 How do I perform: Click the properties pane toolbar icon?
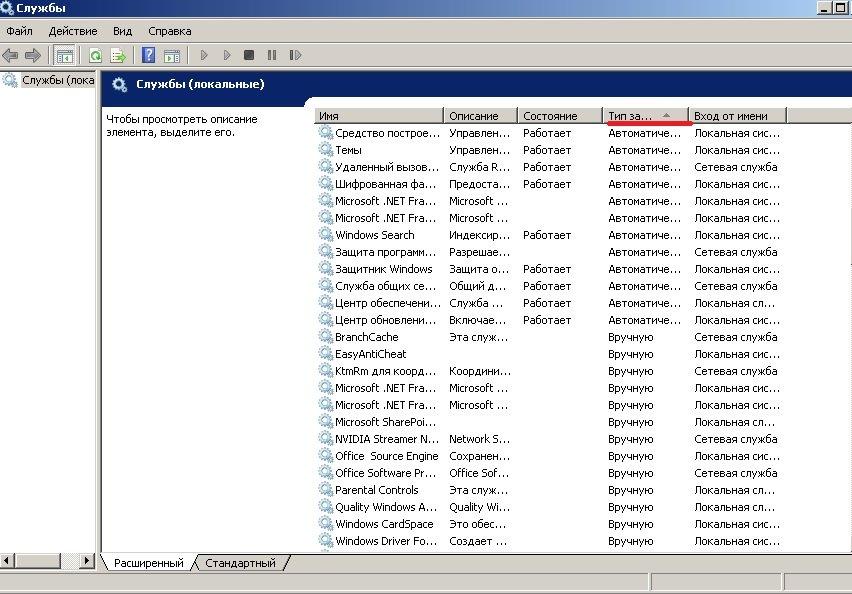172,55
